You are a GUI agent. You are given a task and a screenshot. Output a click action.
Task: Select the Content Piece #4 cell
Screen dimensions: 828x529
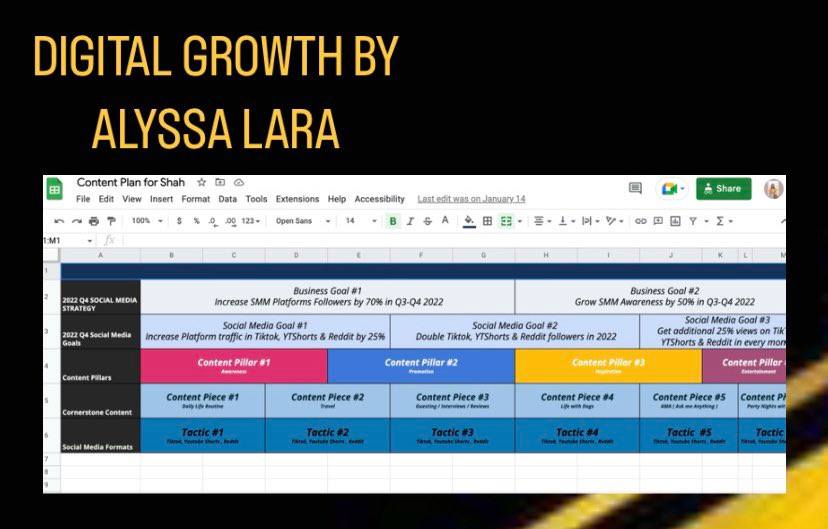pyautogui.click(x=577, y=401)
